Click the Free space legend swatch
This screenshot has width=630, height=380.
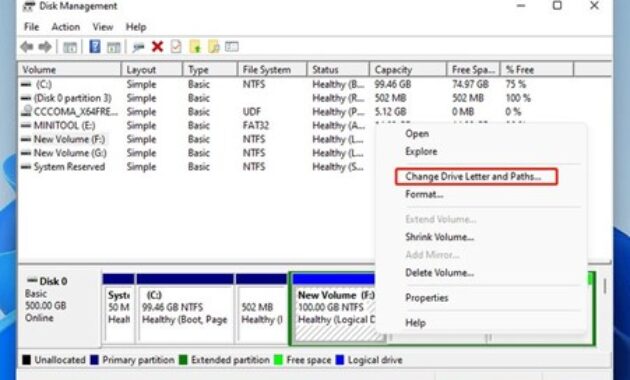pyautogui.click(x=278, y=360)
